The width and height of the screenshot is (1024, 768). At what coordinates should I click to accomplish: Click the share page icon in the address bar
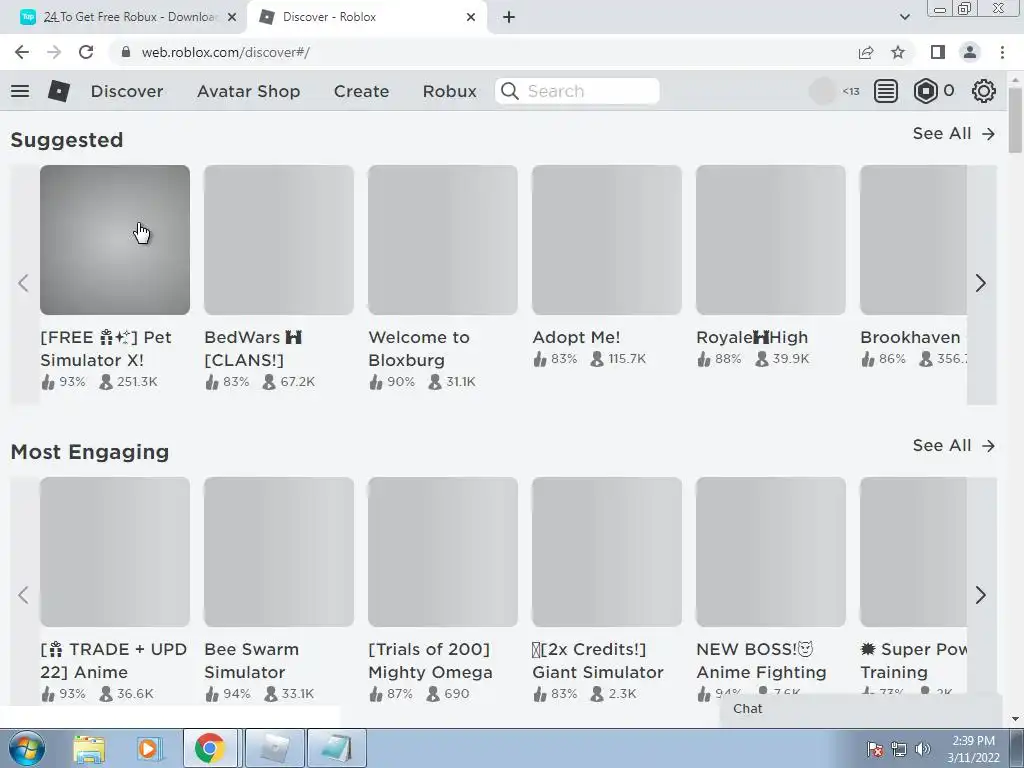tap(866, 52)
